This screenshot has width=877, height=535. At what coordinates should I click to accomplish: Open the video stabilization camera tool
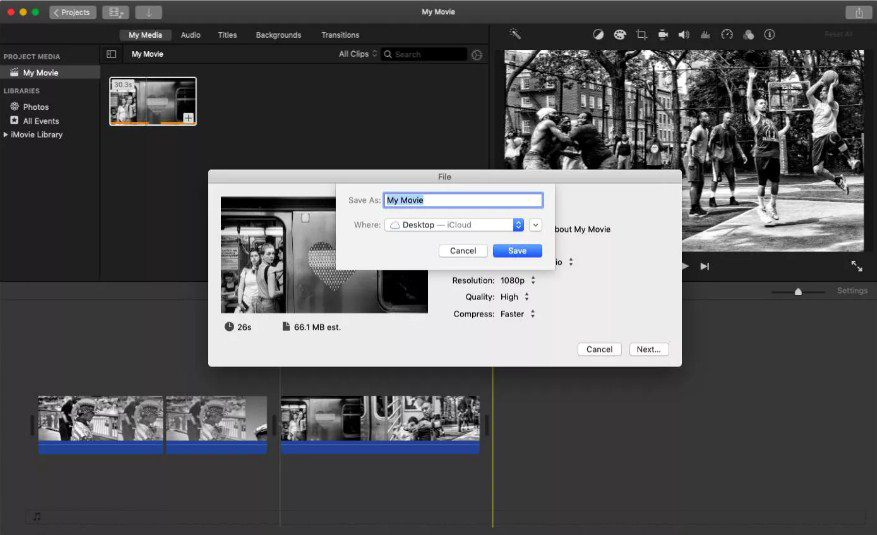(x=663, y=35)
